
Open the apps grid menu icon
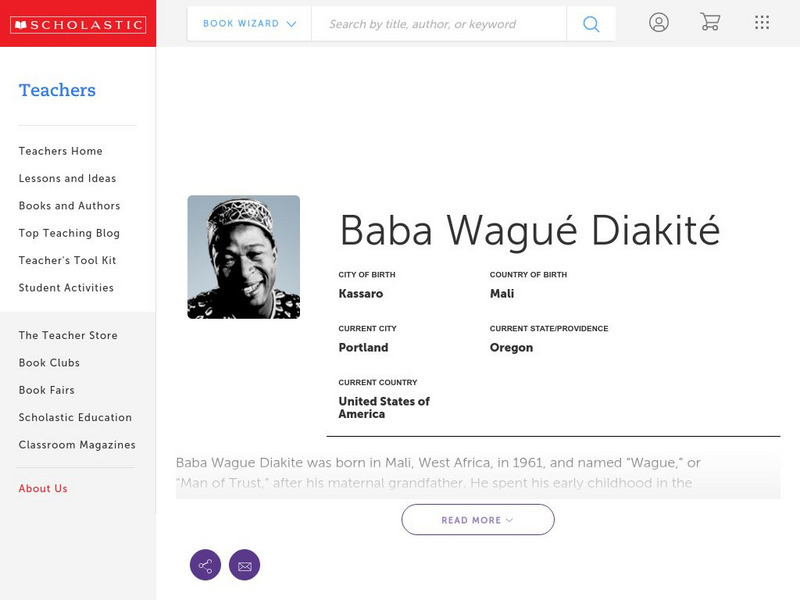pos(762,23)
